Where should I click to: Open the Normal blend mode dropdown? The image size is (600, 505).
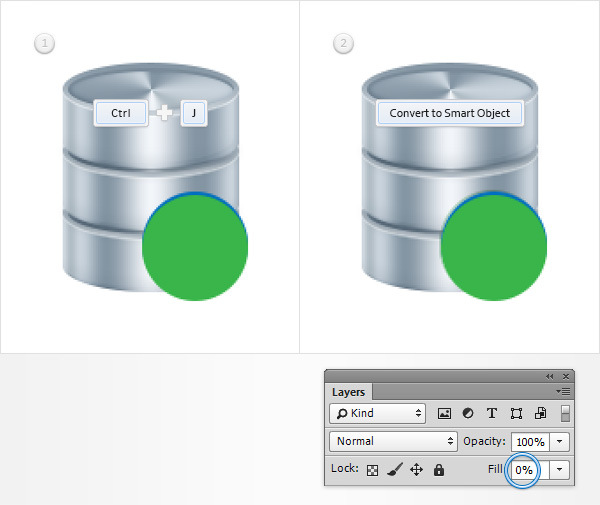tap(393, 441)
